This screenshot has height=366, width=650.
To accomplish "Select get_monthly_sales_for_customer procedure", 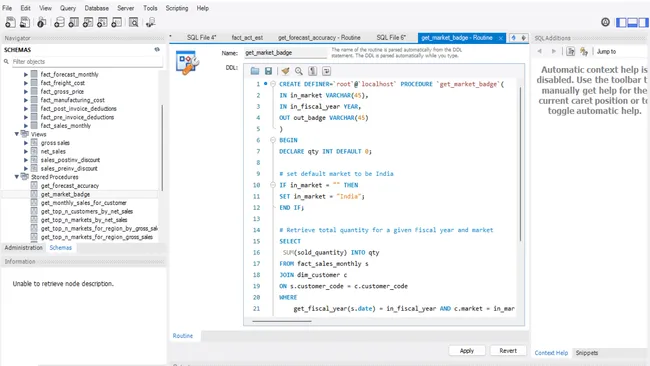I will pos(83,203).
